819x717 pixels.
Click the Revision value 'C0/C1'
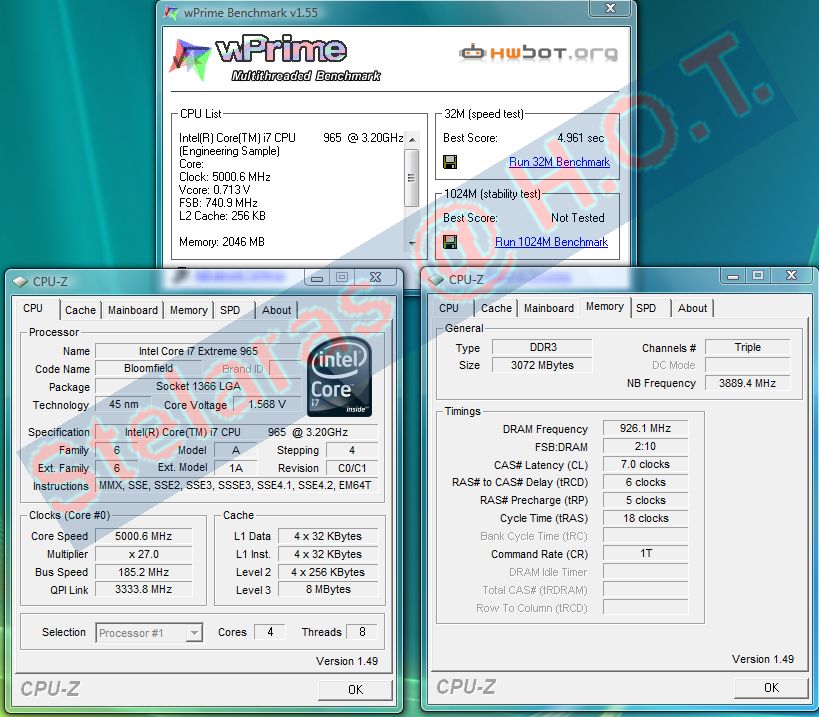[352, 468]
